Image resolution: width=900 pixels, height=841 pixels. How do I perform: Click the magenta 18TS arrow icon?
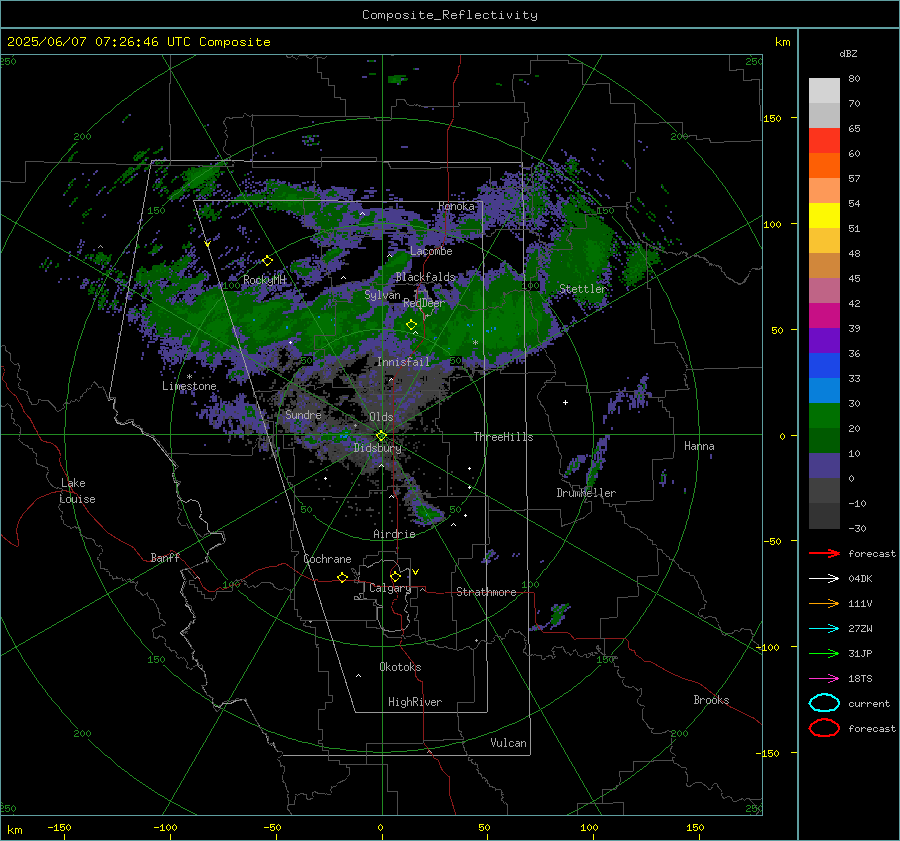(824, 679)
